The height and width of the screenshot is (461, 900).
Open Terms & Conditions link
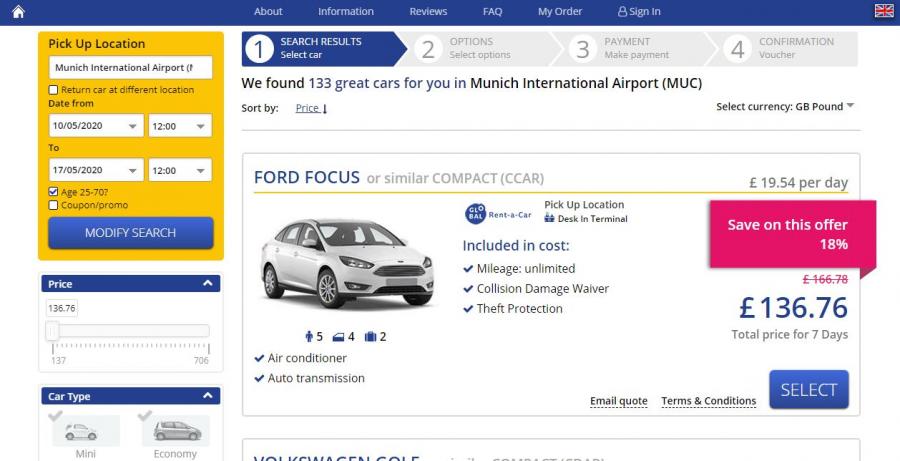[x=708, y=401]
